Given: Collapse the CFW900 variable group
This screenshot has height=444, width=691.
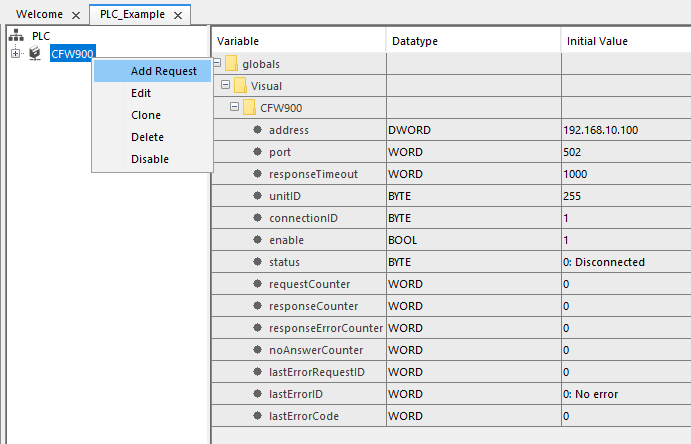Looking at the screenshot, I should 235,108.
